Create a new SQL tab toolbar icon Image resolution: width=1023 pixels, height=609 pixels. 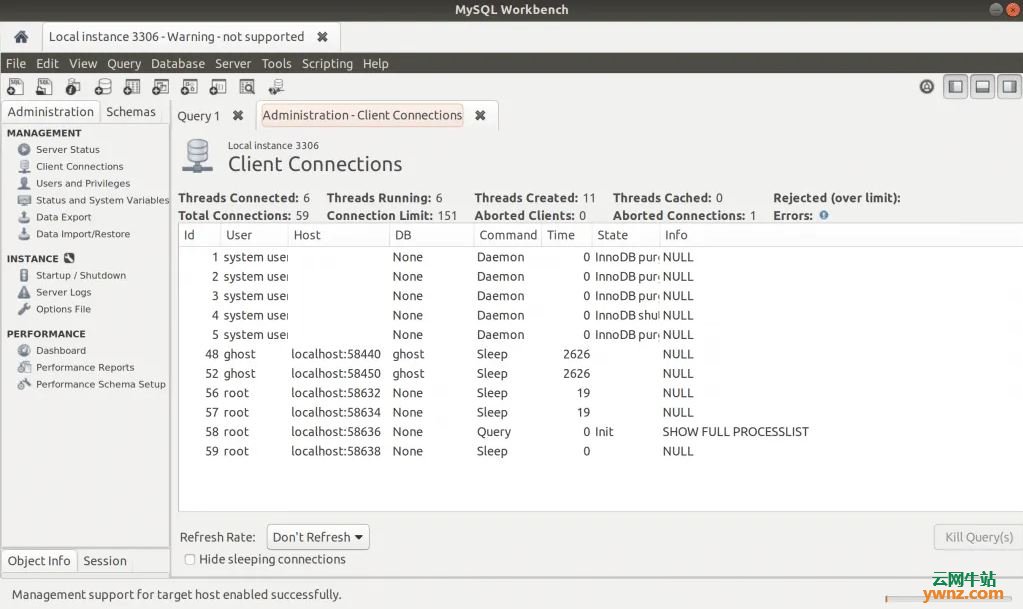pos(15,87)
